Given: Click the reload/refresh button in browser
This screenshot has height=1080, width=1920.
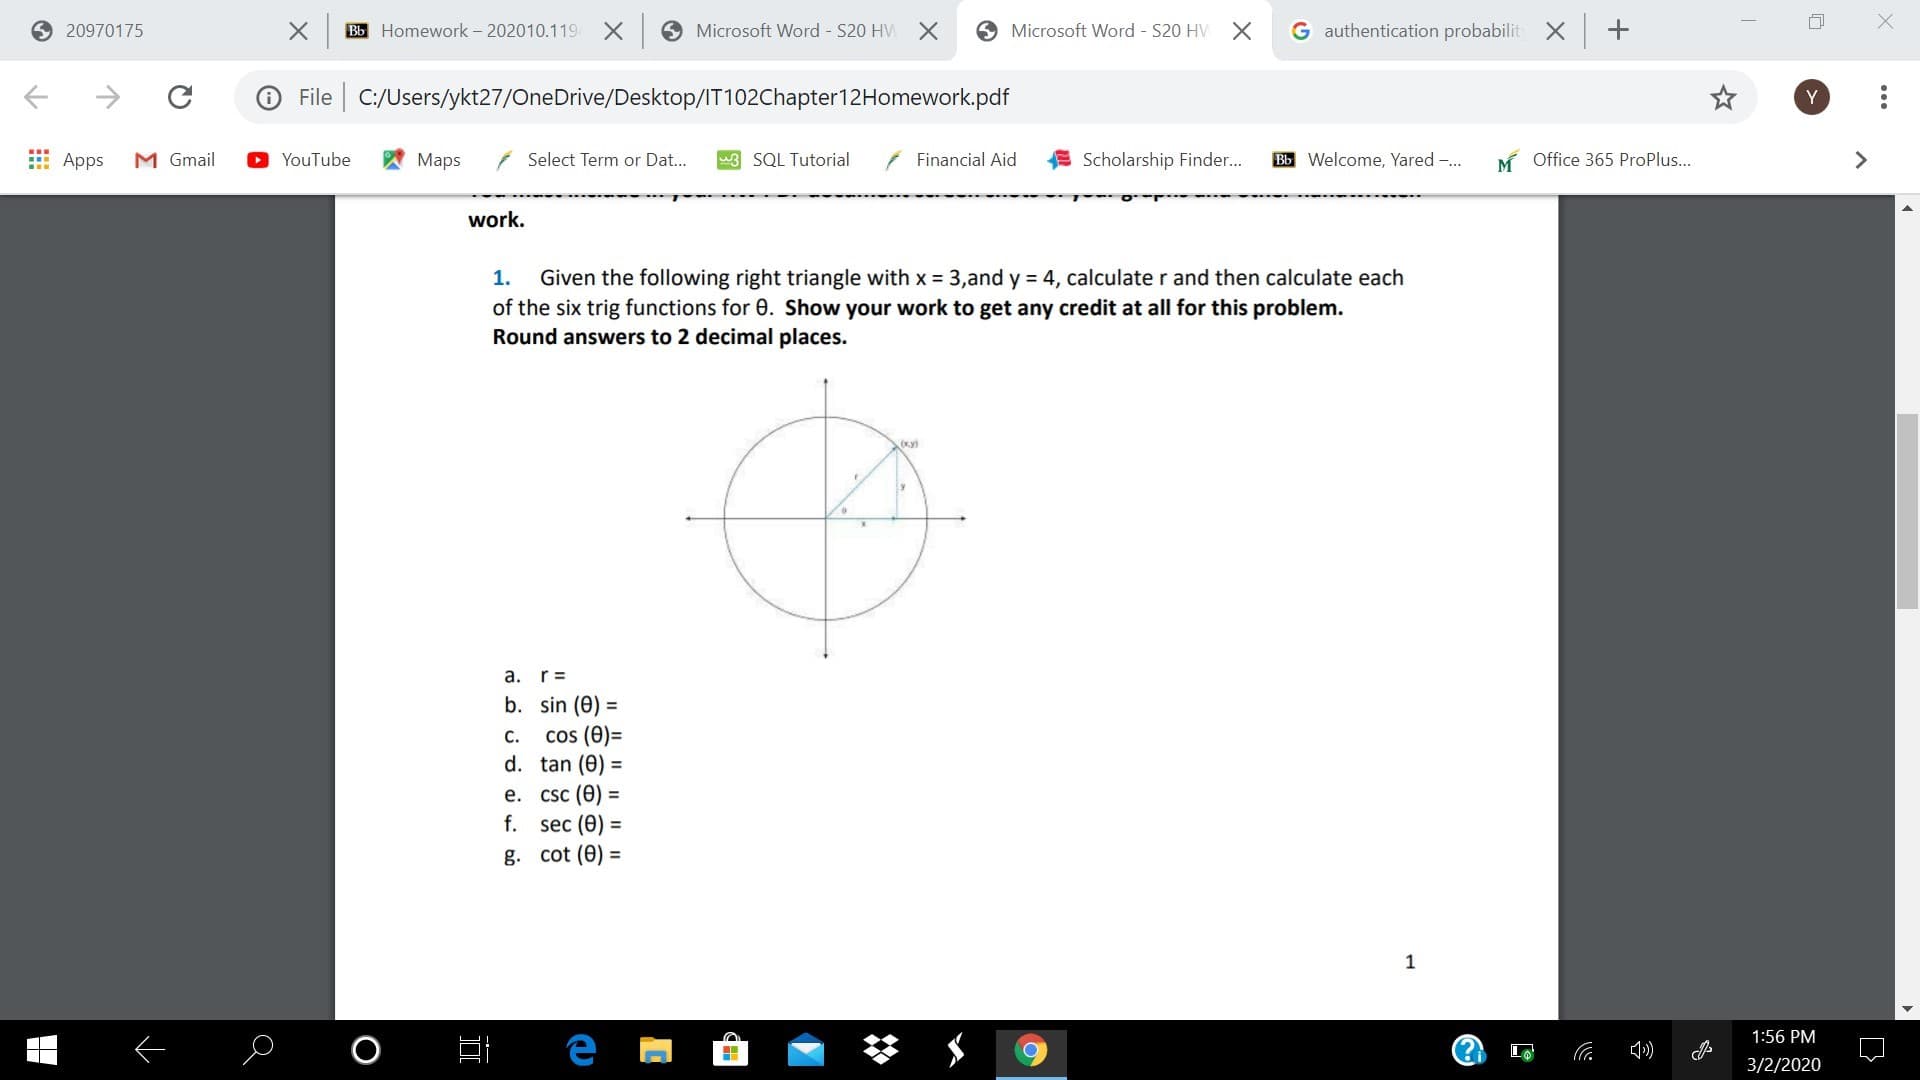Looking at the screenshot, I should coord(179,96).
